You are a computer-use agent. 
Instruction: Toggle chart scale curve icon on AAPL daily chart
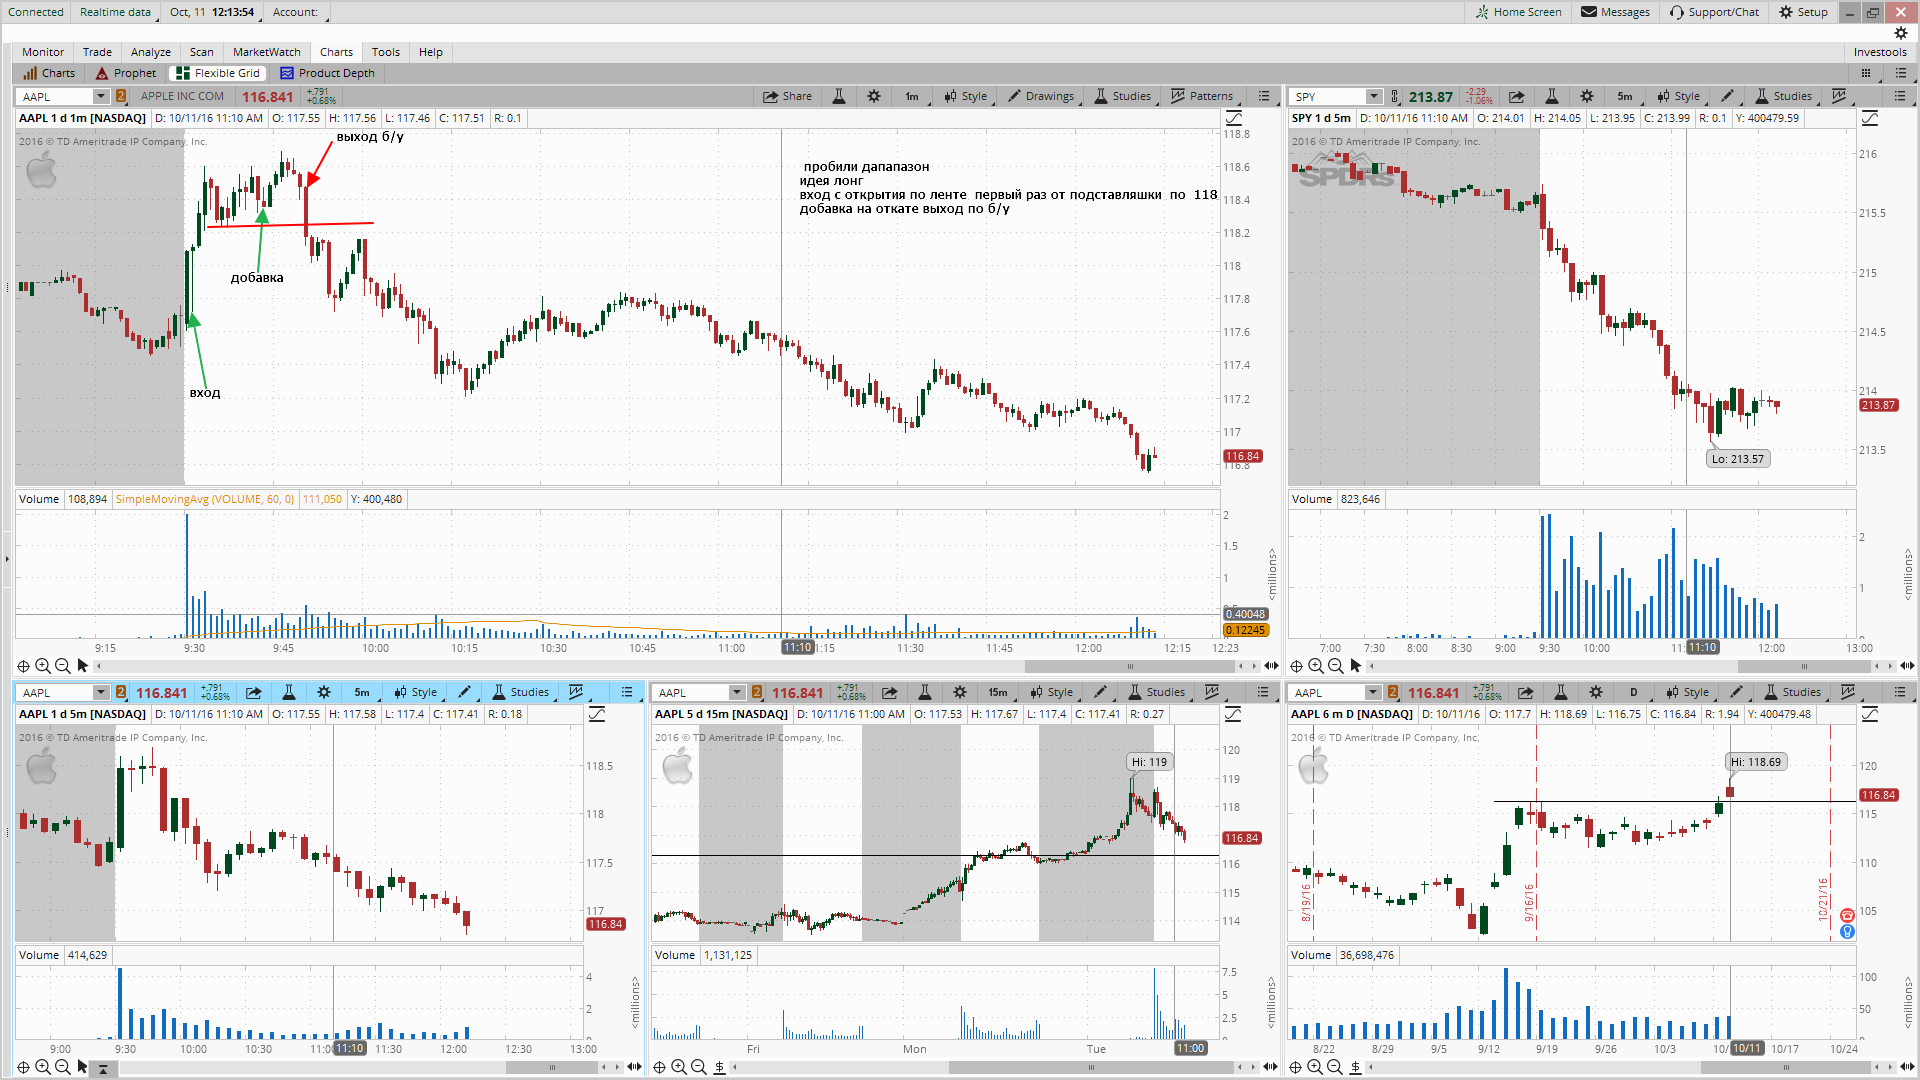point(1870,714)
